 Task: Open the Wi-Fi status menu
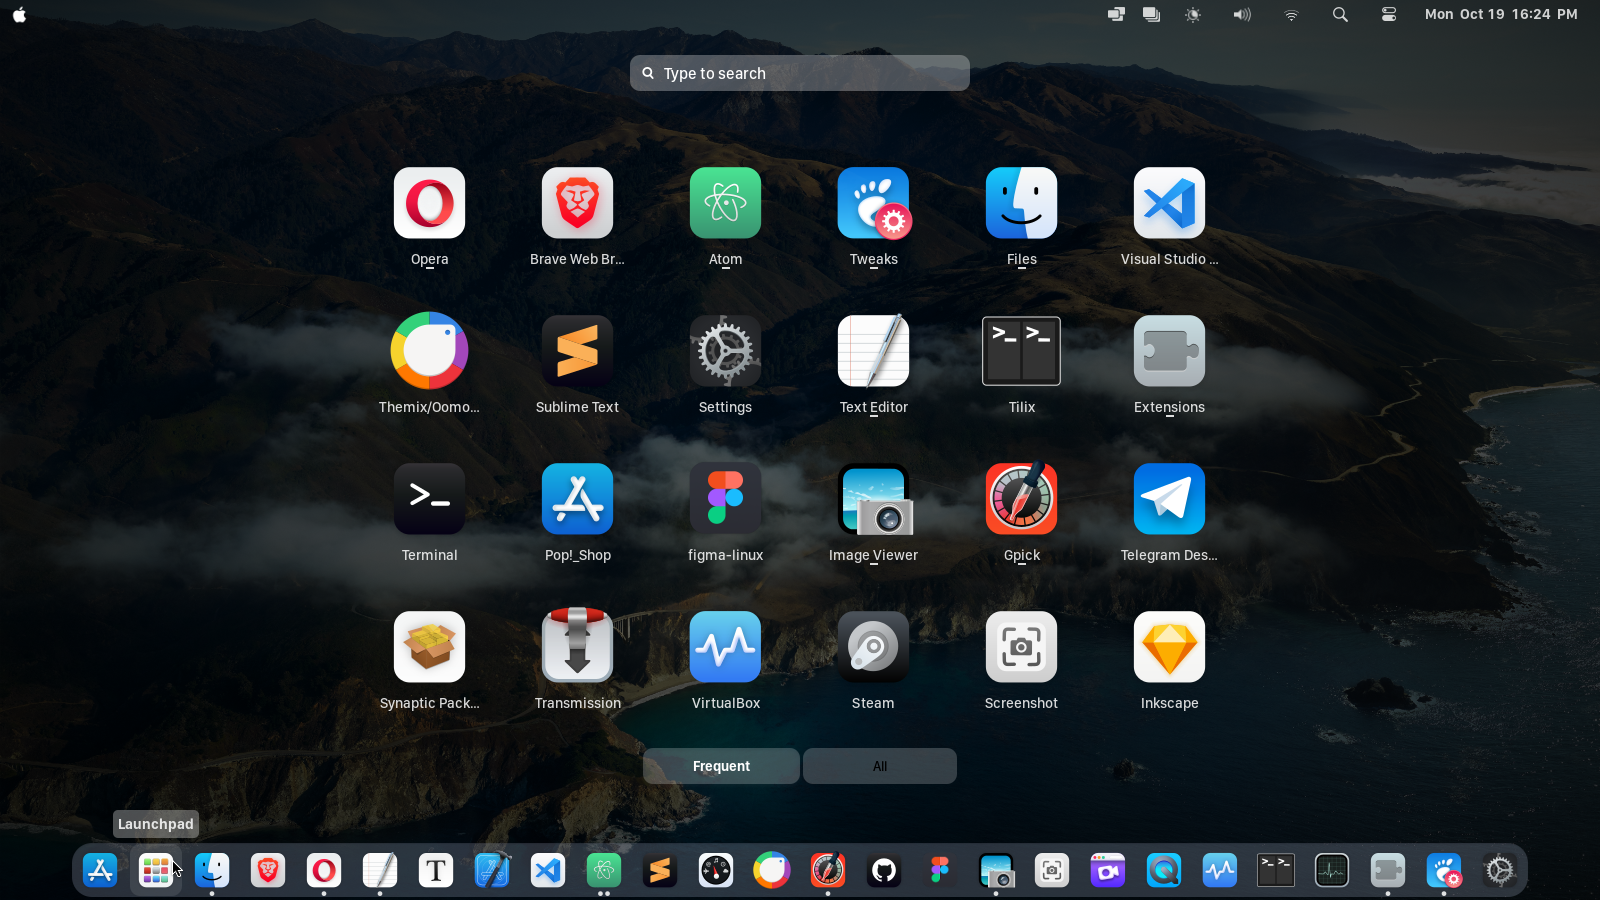pos(1291,14)
